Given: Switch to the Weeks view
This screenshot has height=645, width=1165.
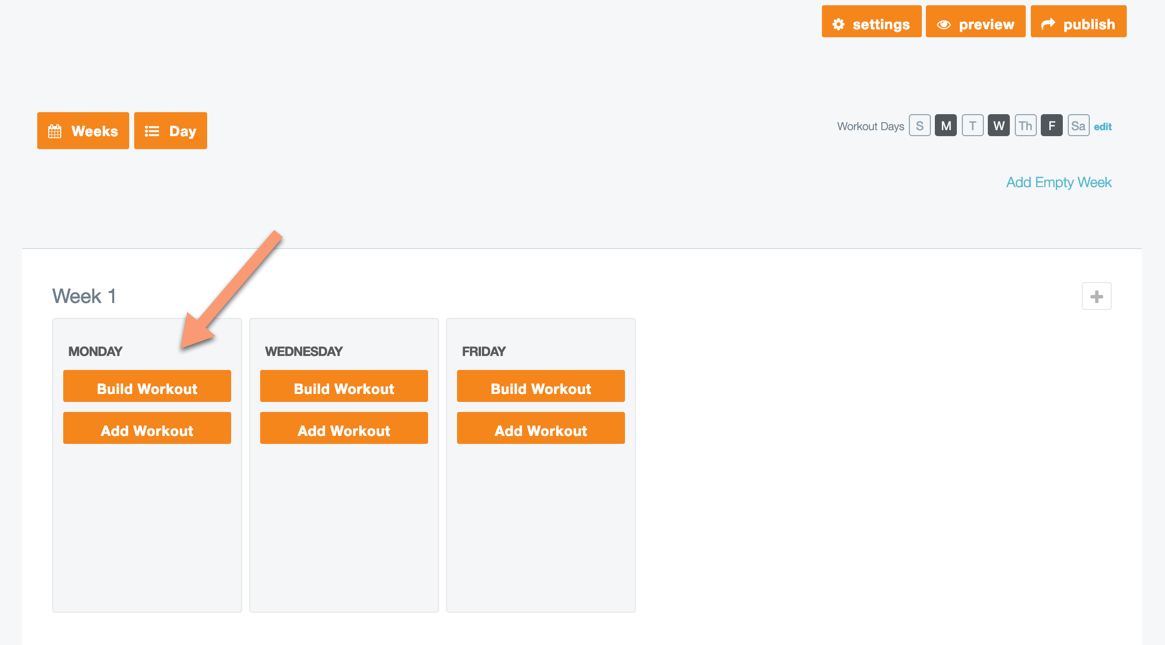Looking at the screenshot, I should tap(83, 130).
